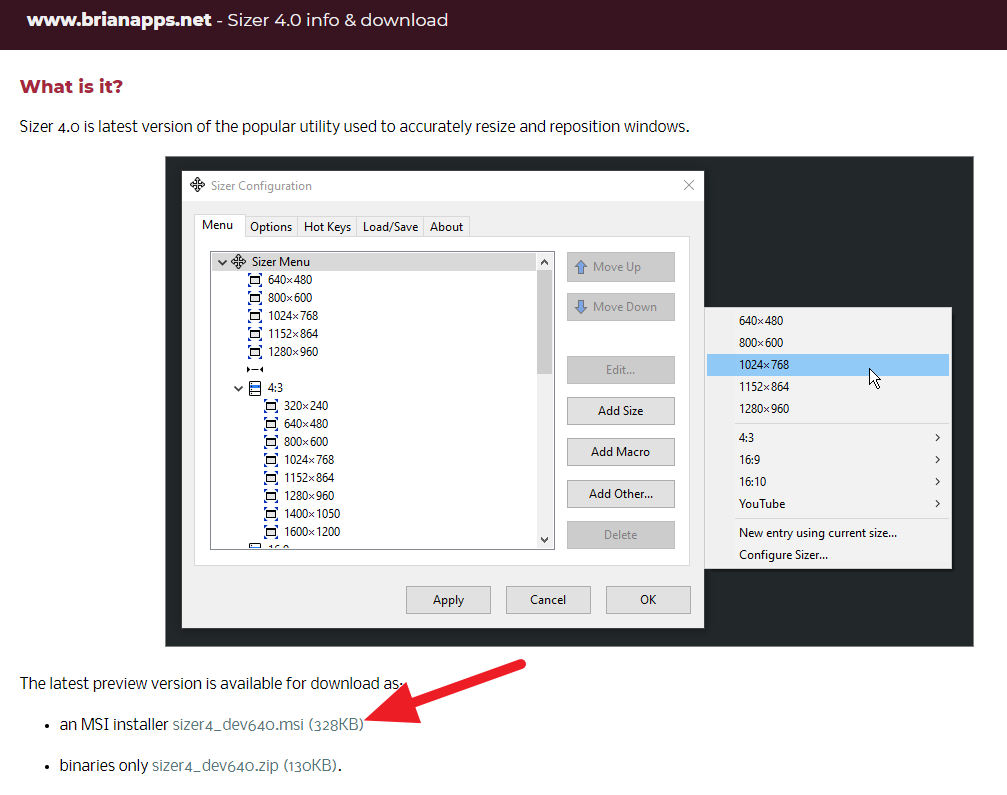1007x795 pixels.
Task: Click the icon beside 4:3 group's 1152×864
Action: [271, 478]
